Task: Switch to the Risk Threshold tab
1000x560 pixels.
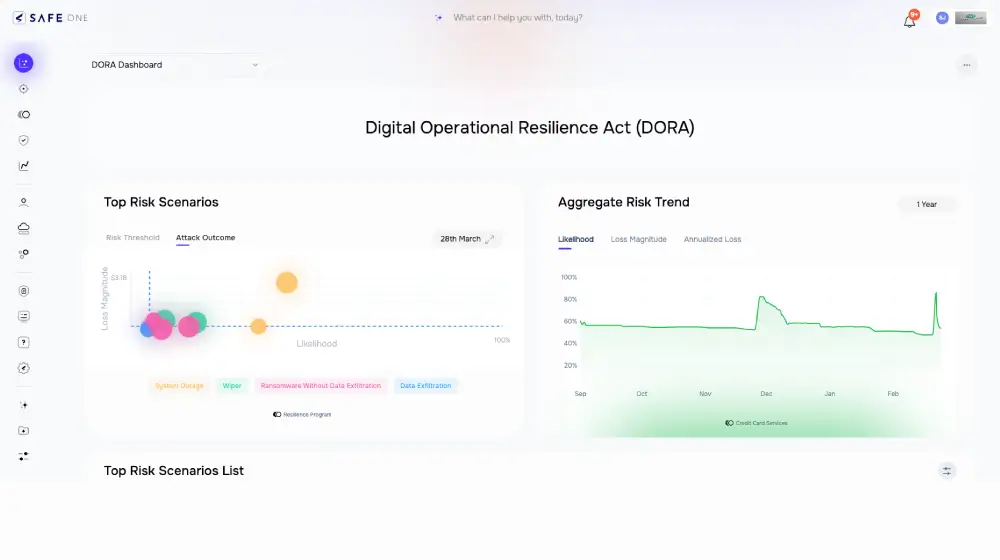Action: [x=133, y=238]
